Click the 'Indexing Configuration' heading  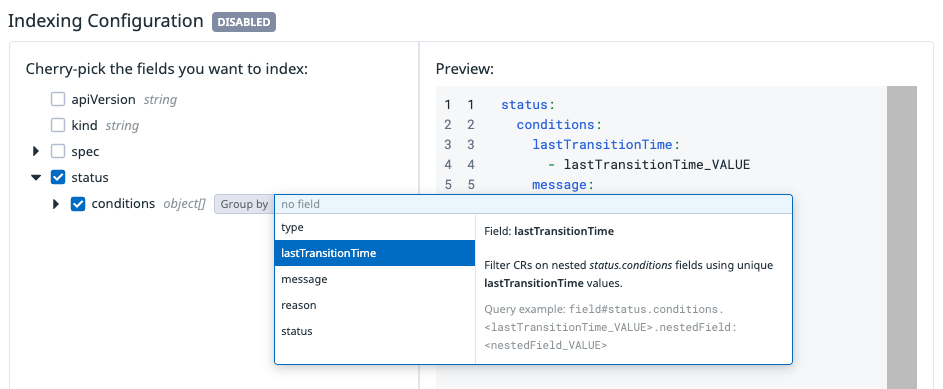pos(106,21)
